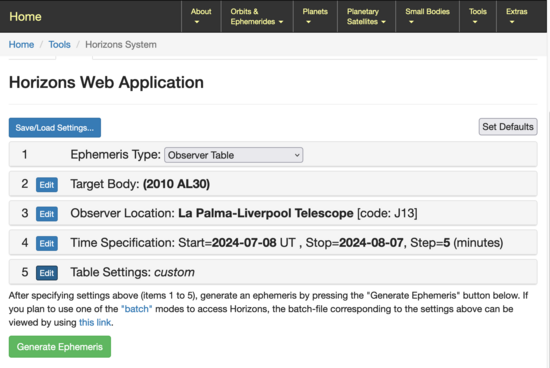This screenshot has height=368, width=550.
Task: Click the Generate Ephemeris button
Action: click(x=60, y=347)
